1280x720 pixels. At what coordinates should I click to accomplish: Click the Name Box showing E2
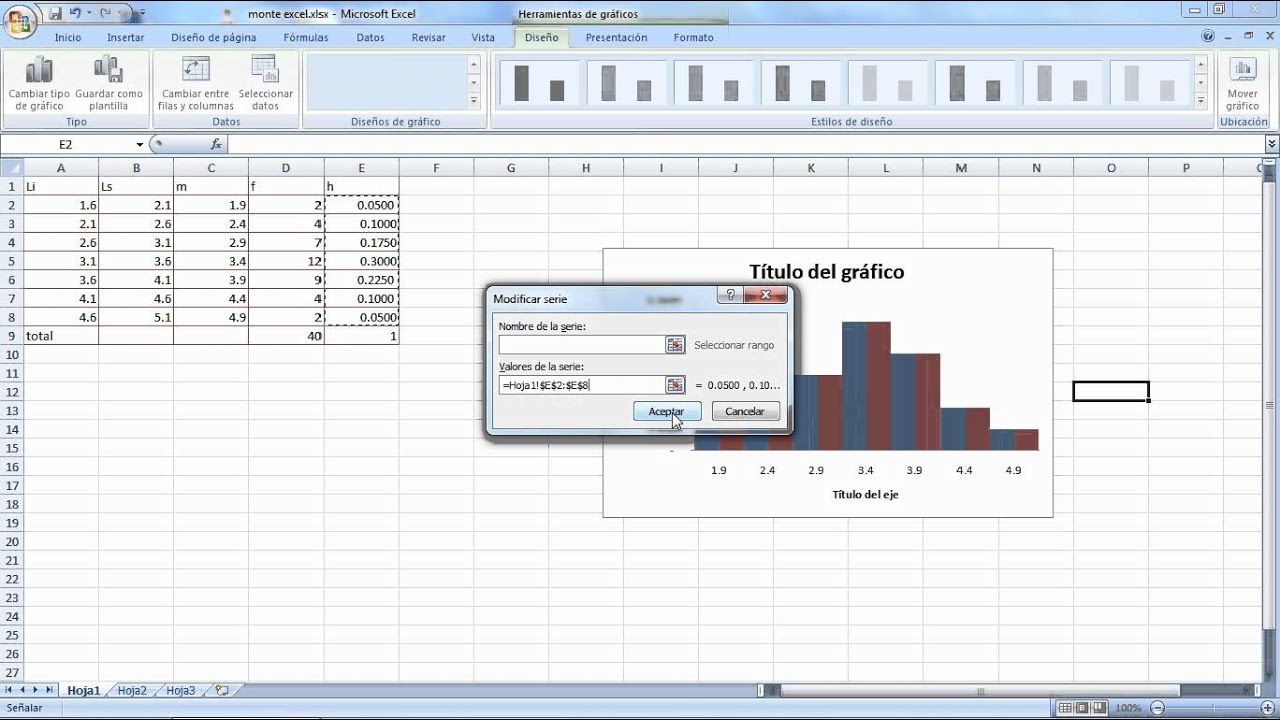click(x=66, y=145)
